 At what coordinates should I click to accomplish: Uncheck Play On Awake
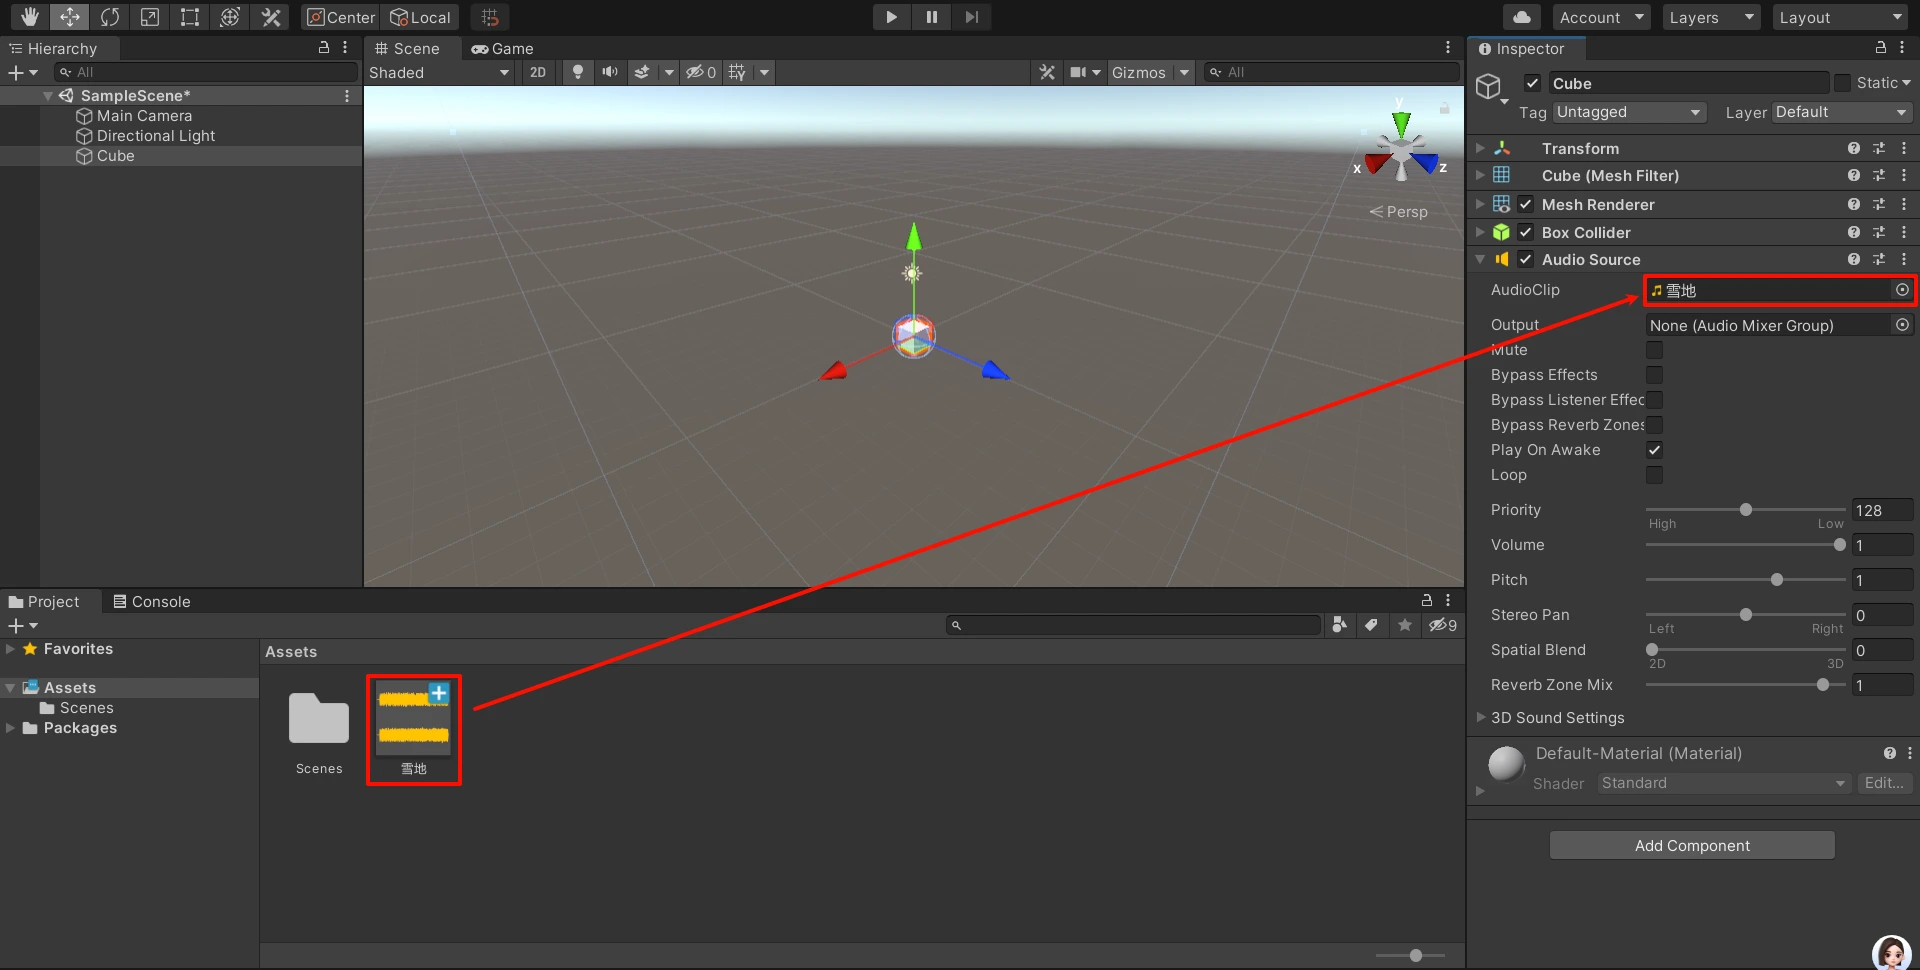[1654, 450]
